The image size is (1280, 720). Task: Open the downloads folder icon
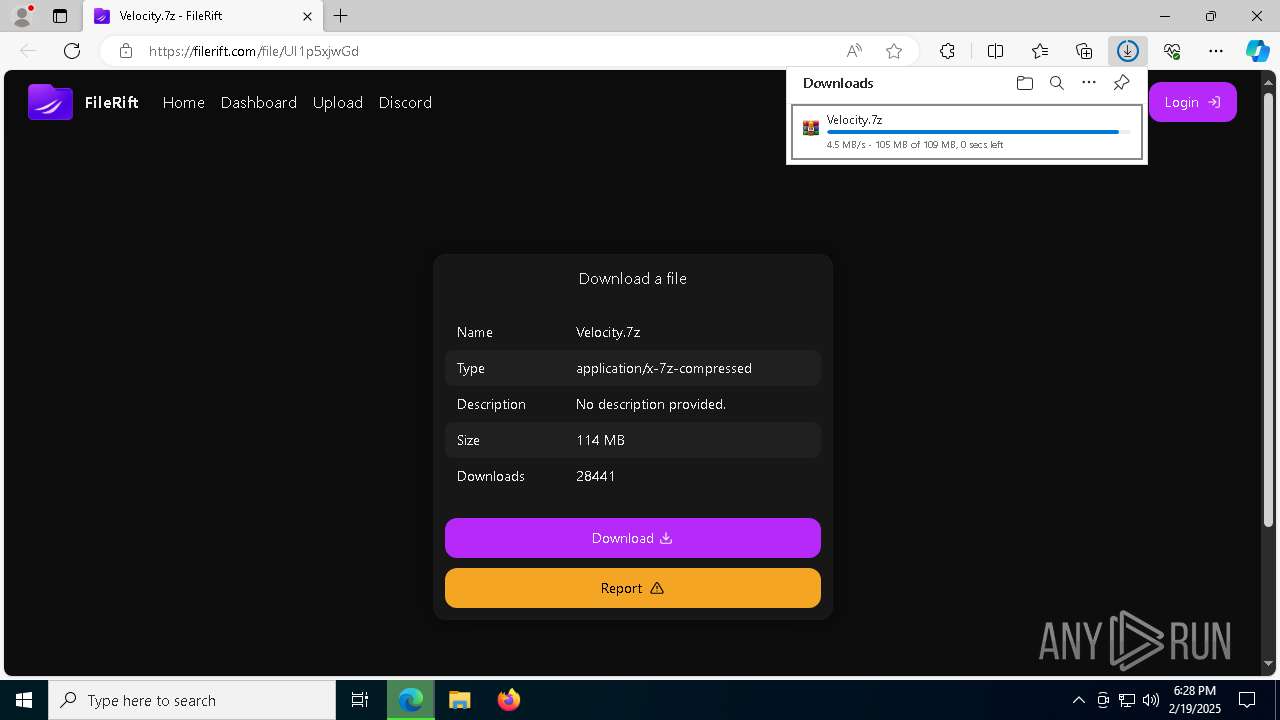pos(1024,83)
